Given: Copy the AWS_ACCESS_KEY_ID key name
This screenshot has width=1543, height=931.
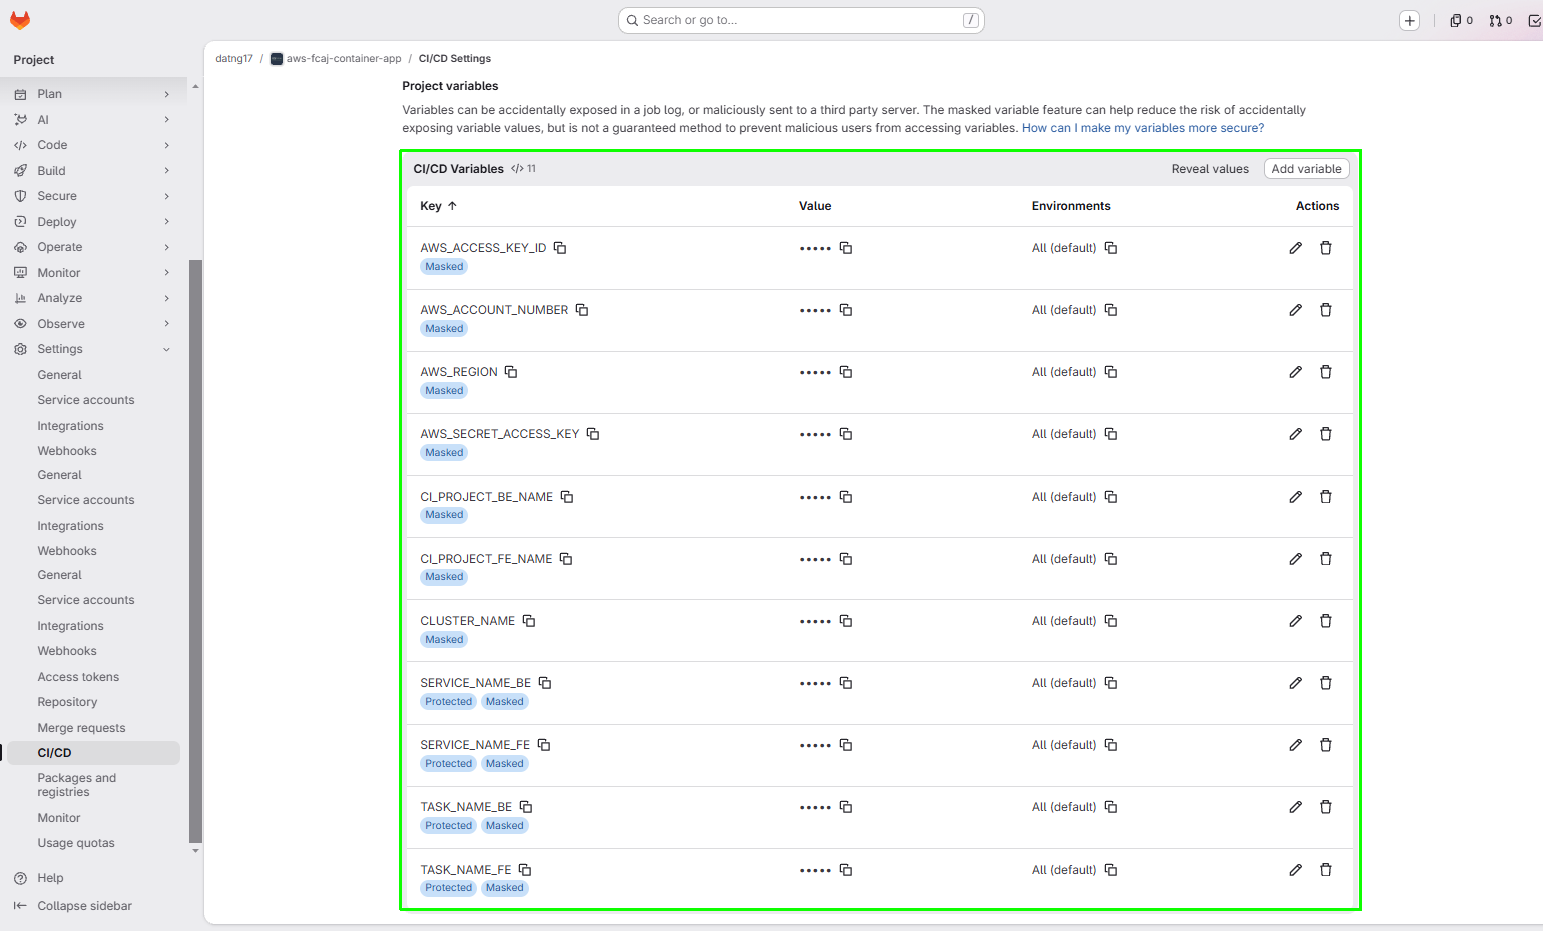Looking at the screenshot, I should coord(560,248).
